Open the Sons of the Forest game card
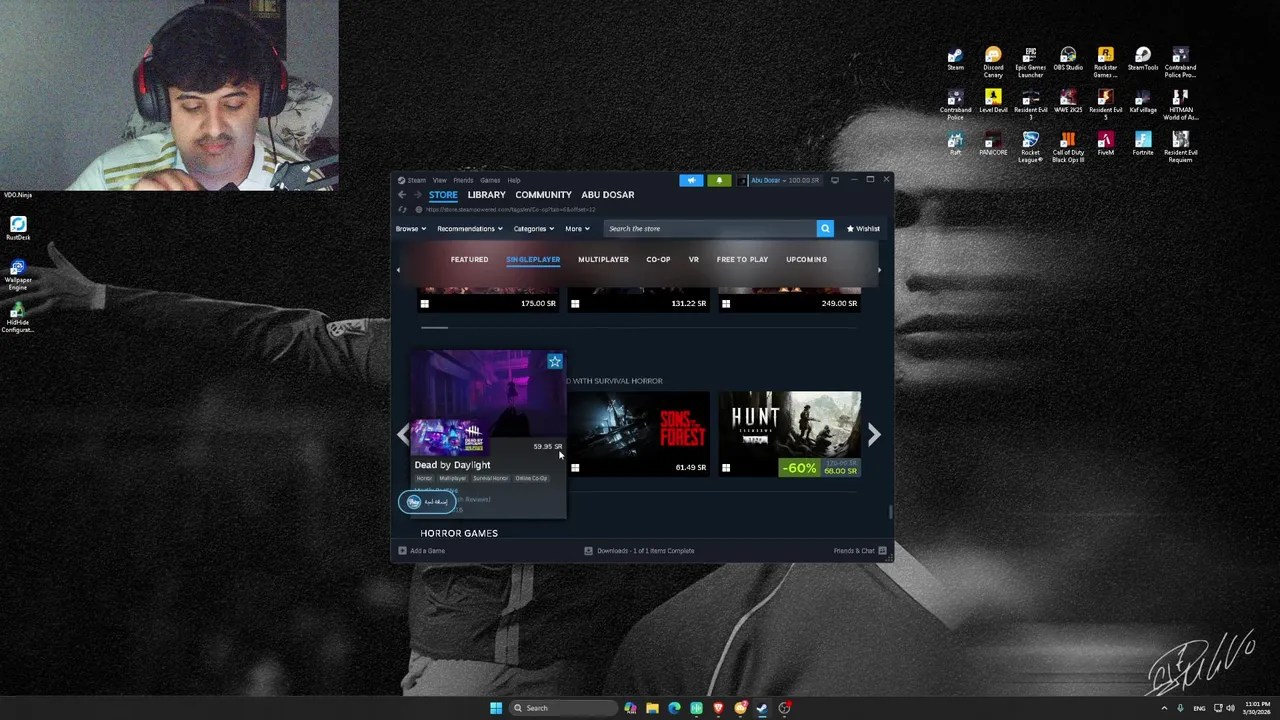 tap(639, 434)
